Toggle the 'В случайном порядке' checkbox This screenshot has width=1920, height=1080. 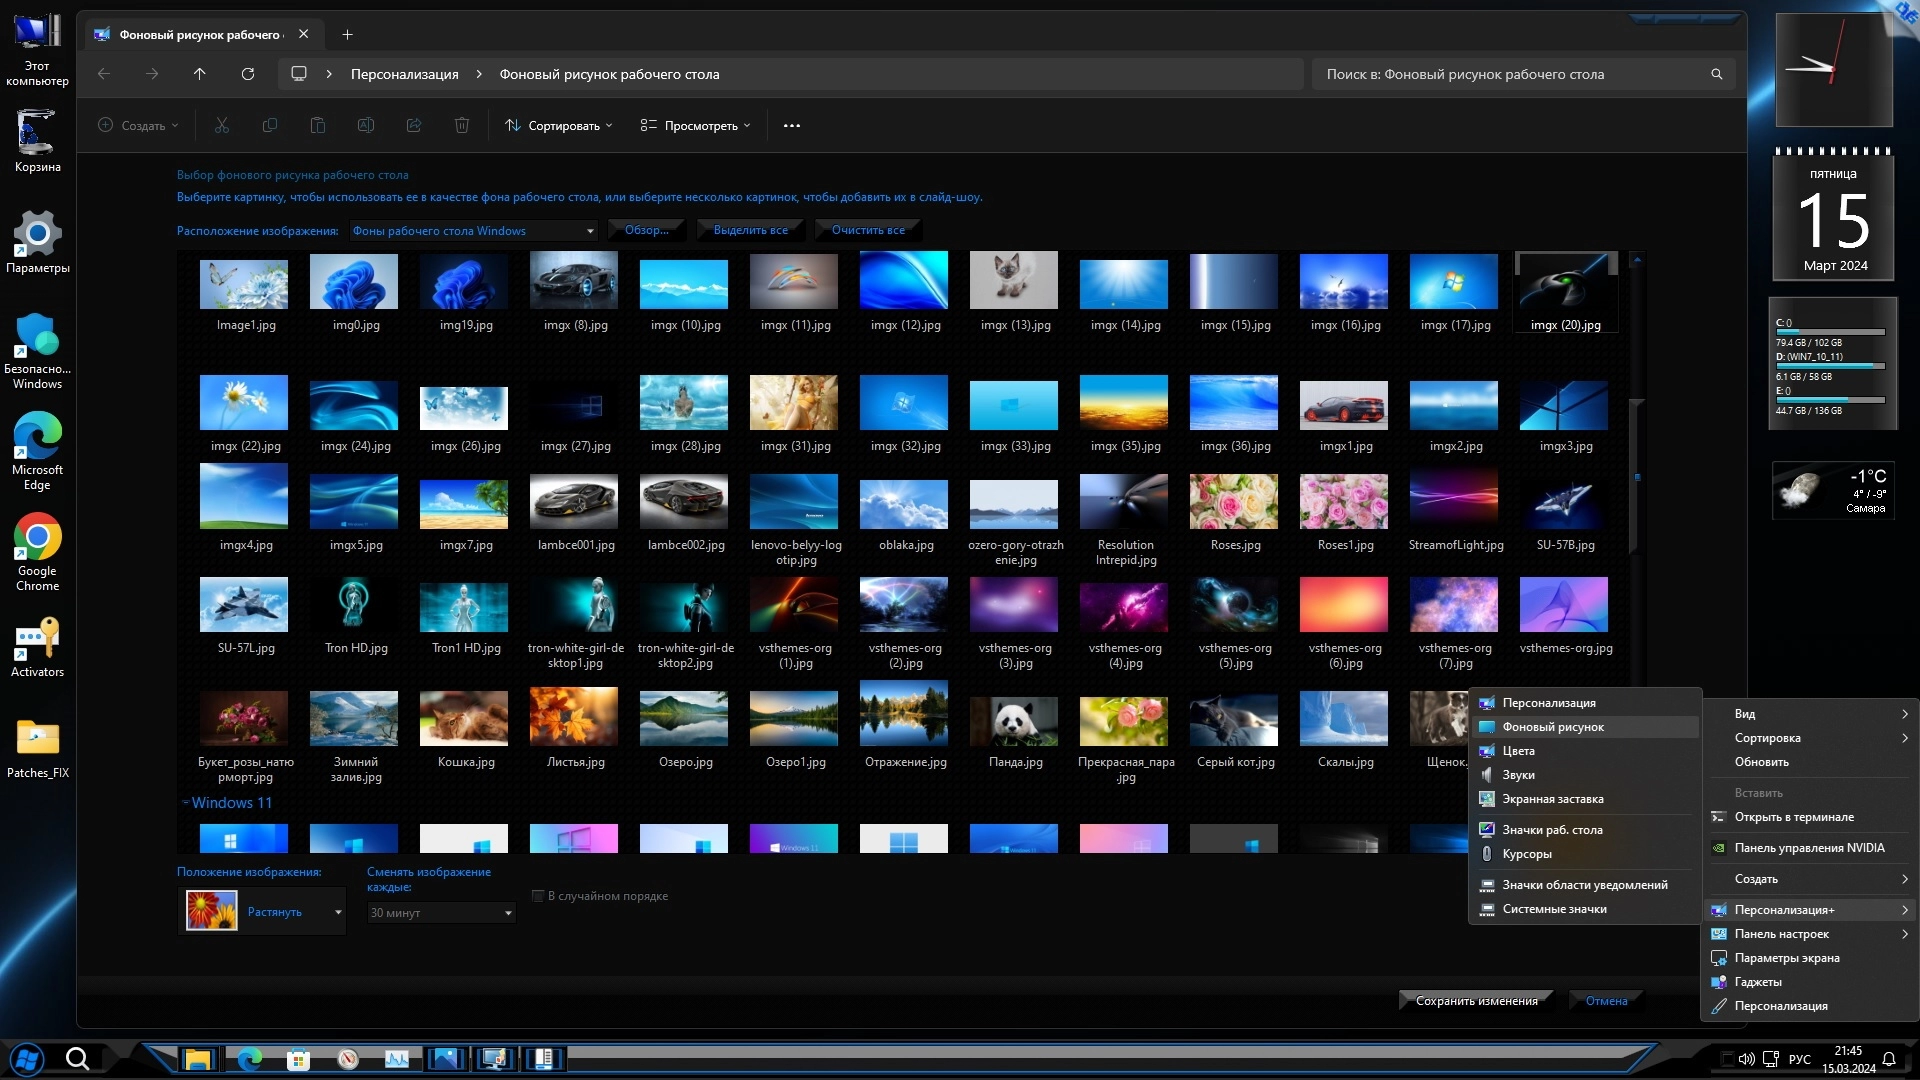click(x=538, y=896)
